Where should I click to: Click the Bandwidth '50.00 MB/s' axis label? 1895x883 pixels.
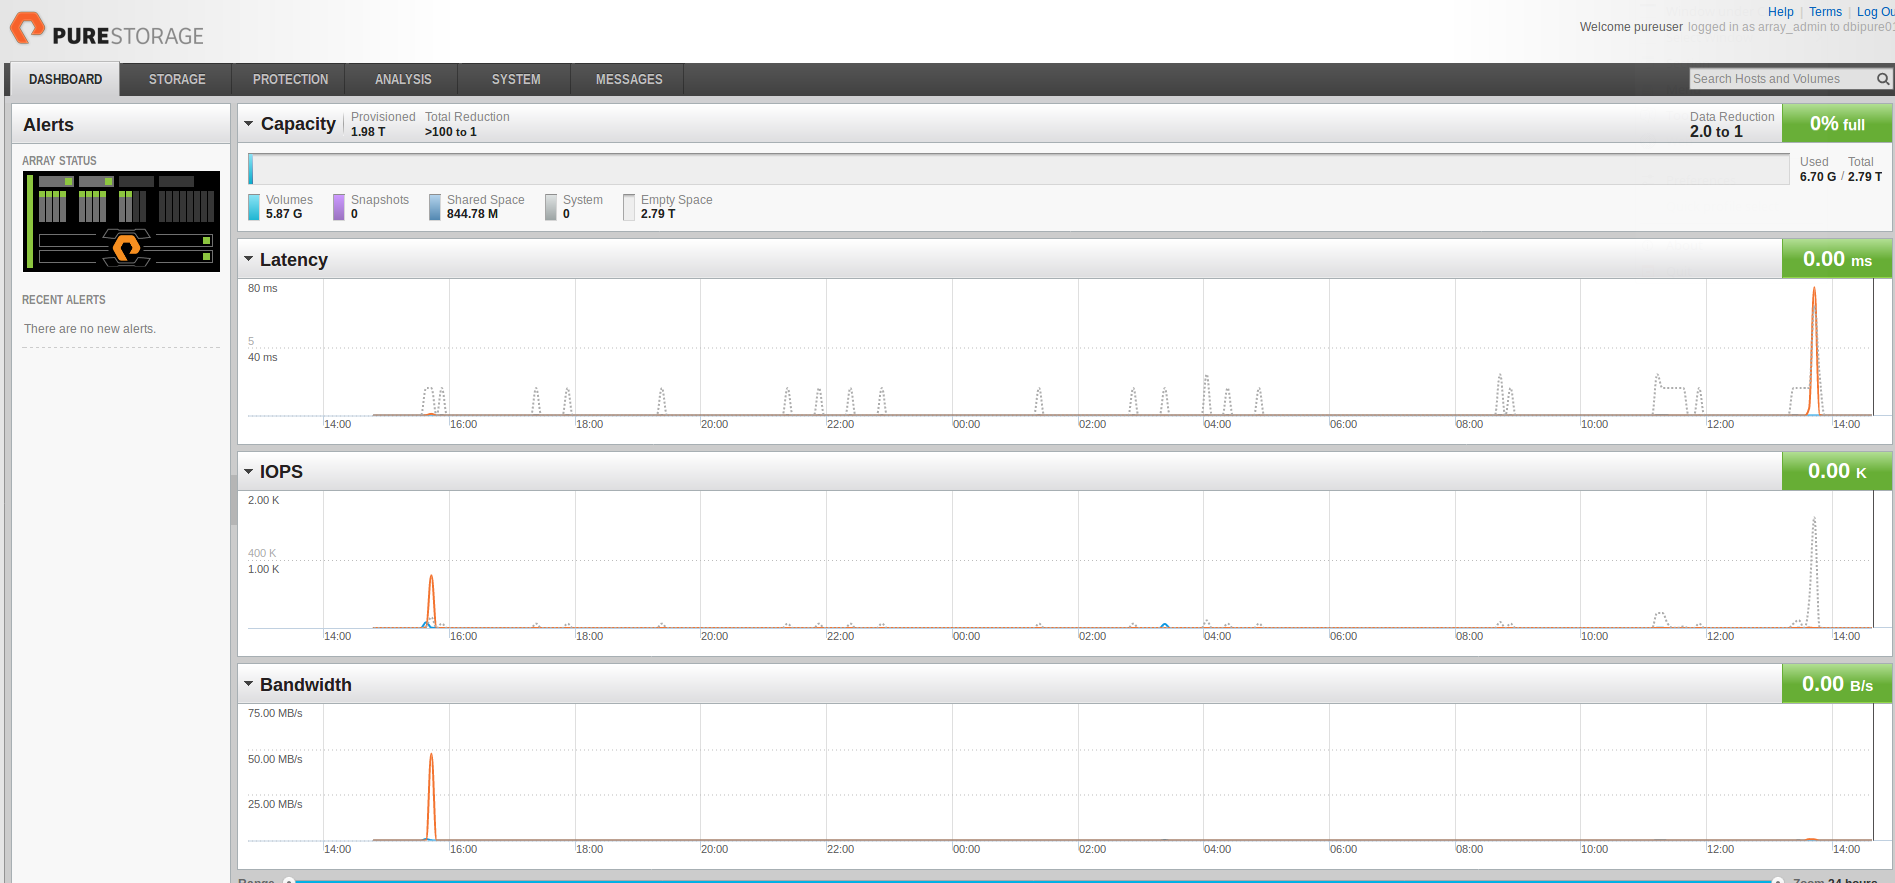pos(275,759)
